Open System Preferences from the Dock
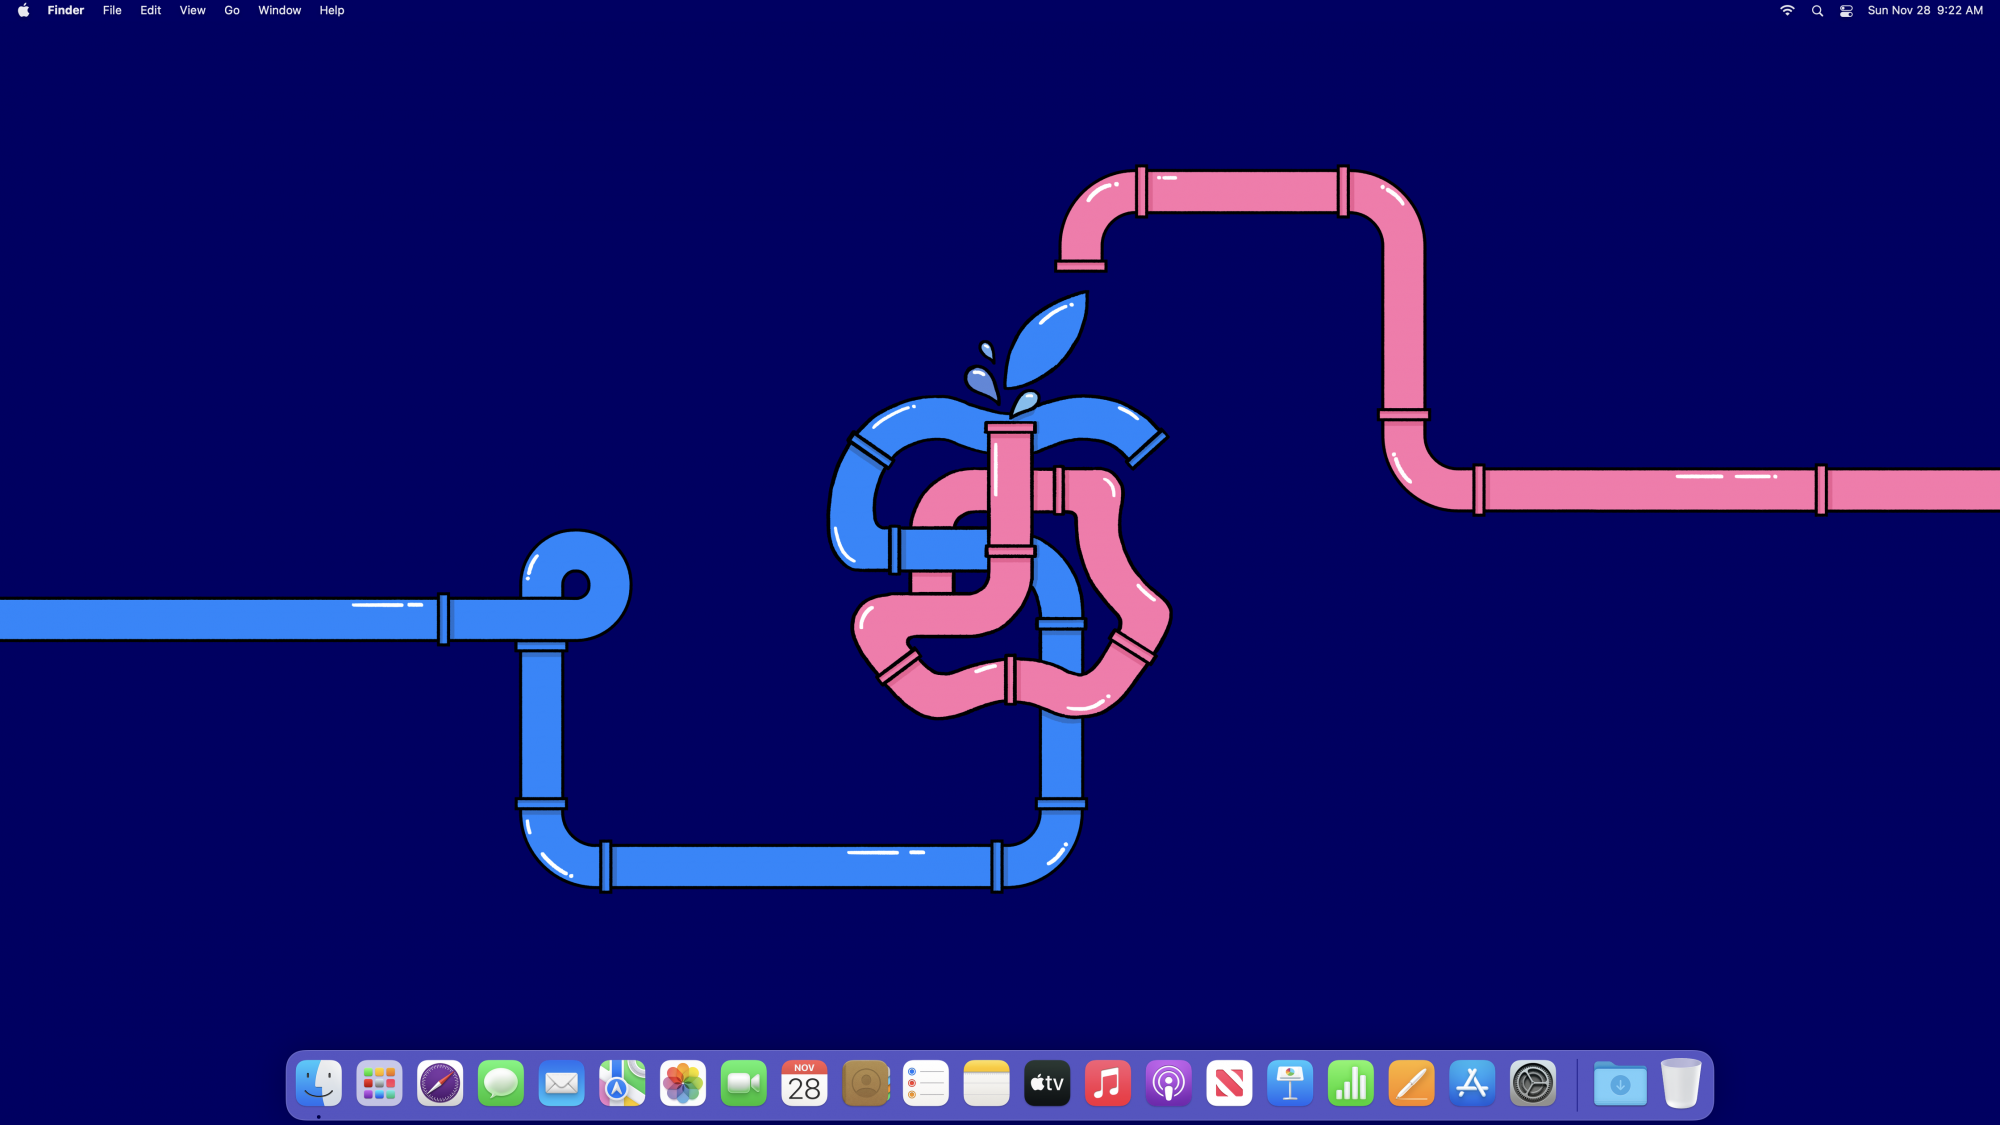Viewport: 2000px width, 1125px height. (x=1532, y=1084)
